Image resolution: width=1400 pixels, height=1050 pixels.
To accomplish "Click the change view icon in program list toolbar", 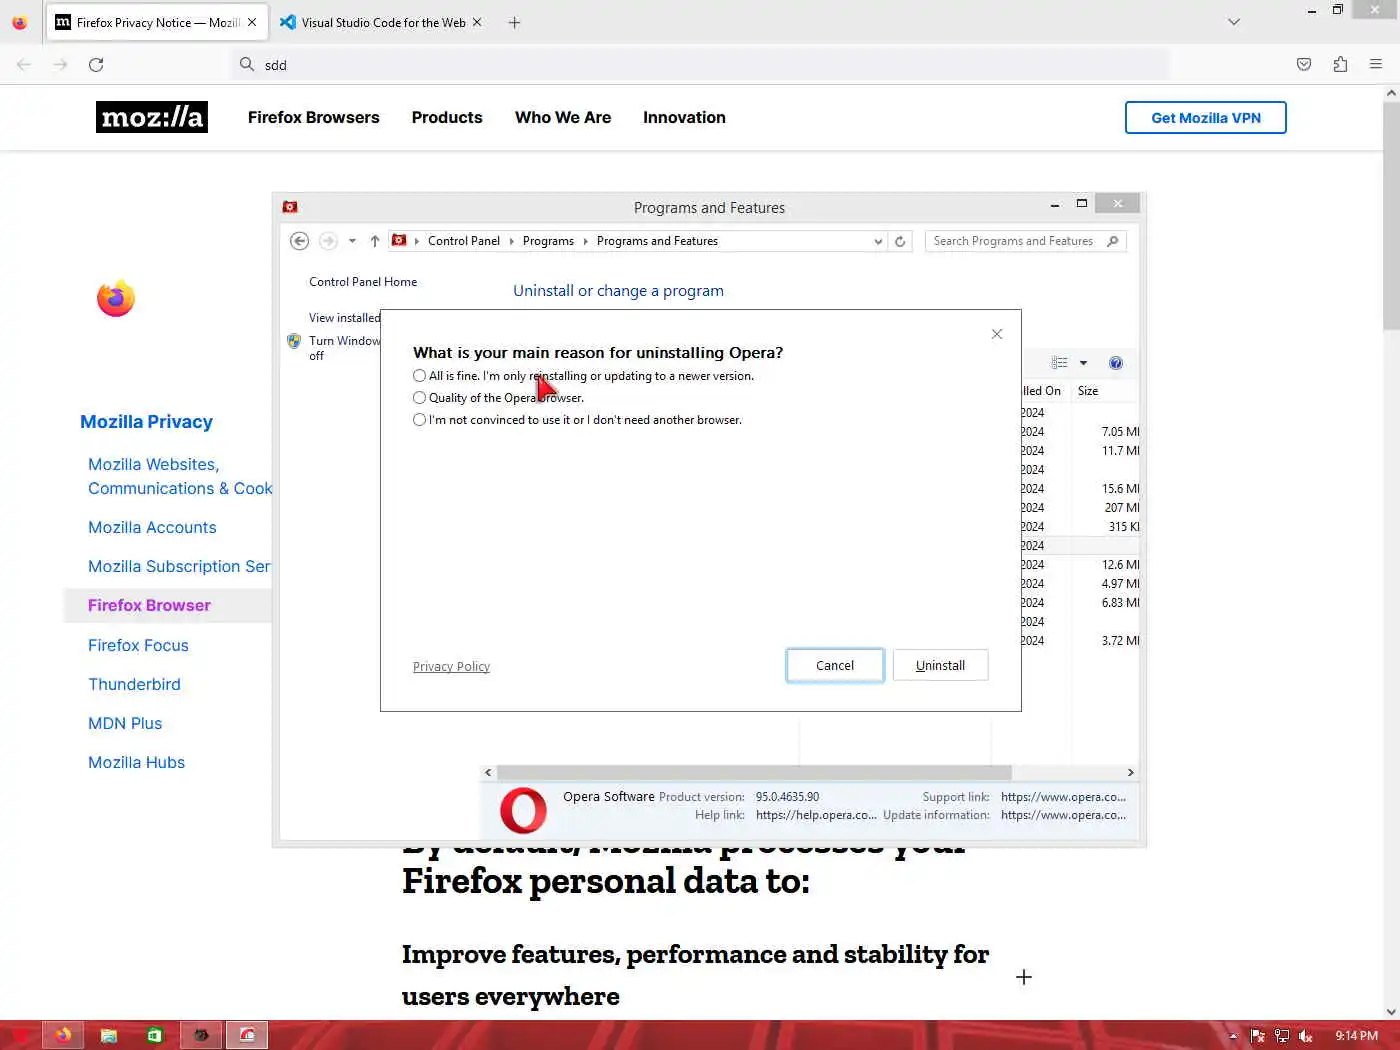I will pos(1059,363).
